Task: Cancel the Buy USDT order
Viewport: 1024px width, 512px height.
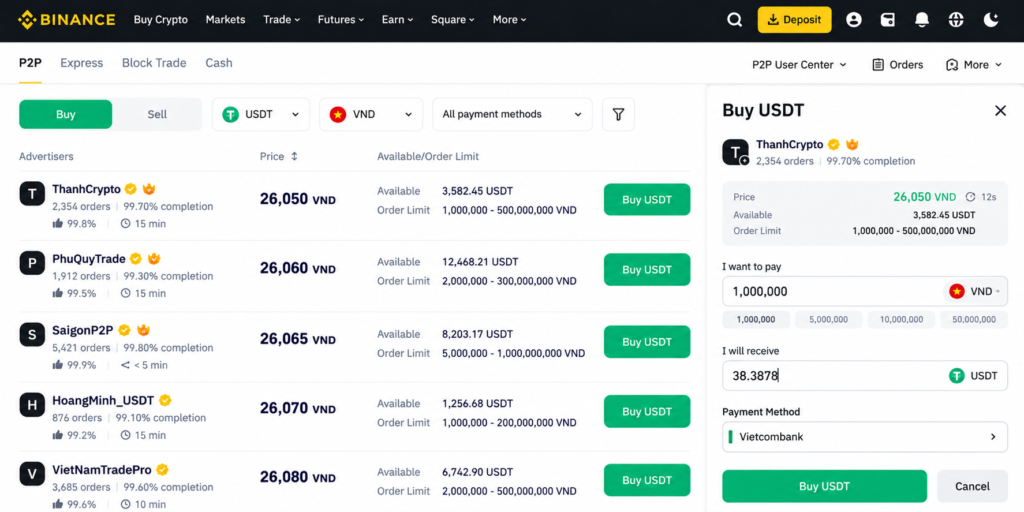Action: pos(972,486)
